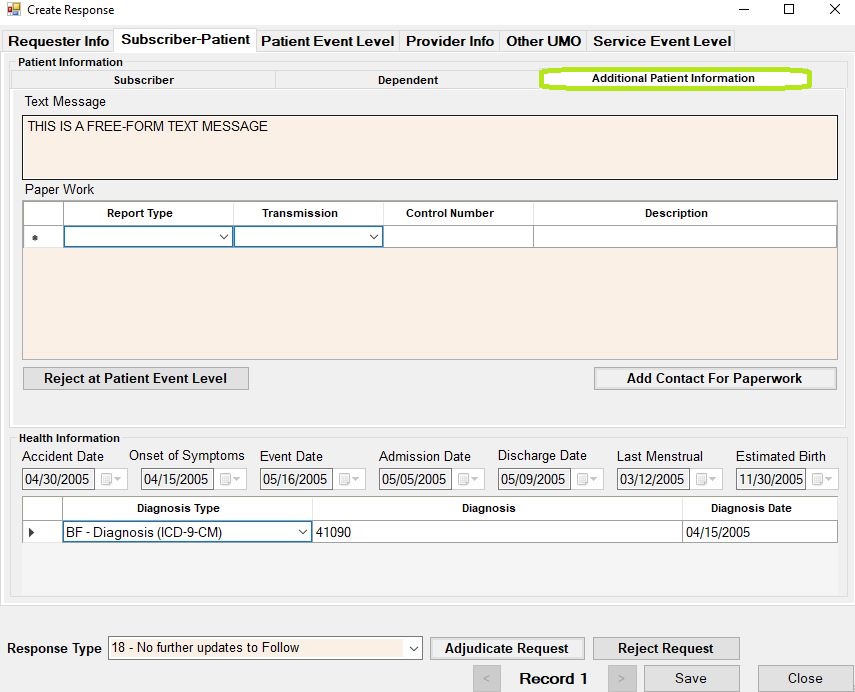The width and height of the screenshot is (855, 692).
Task: Click the Create Response window icon
Action: point(14,9)
